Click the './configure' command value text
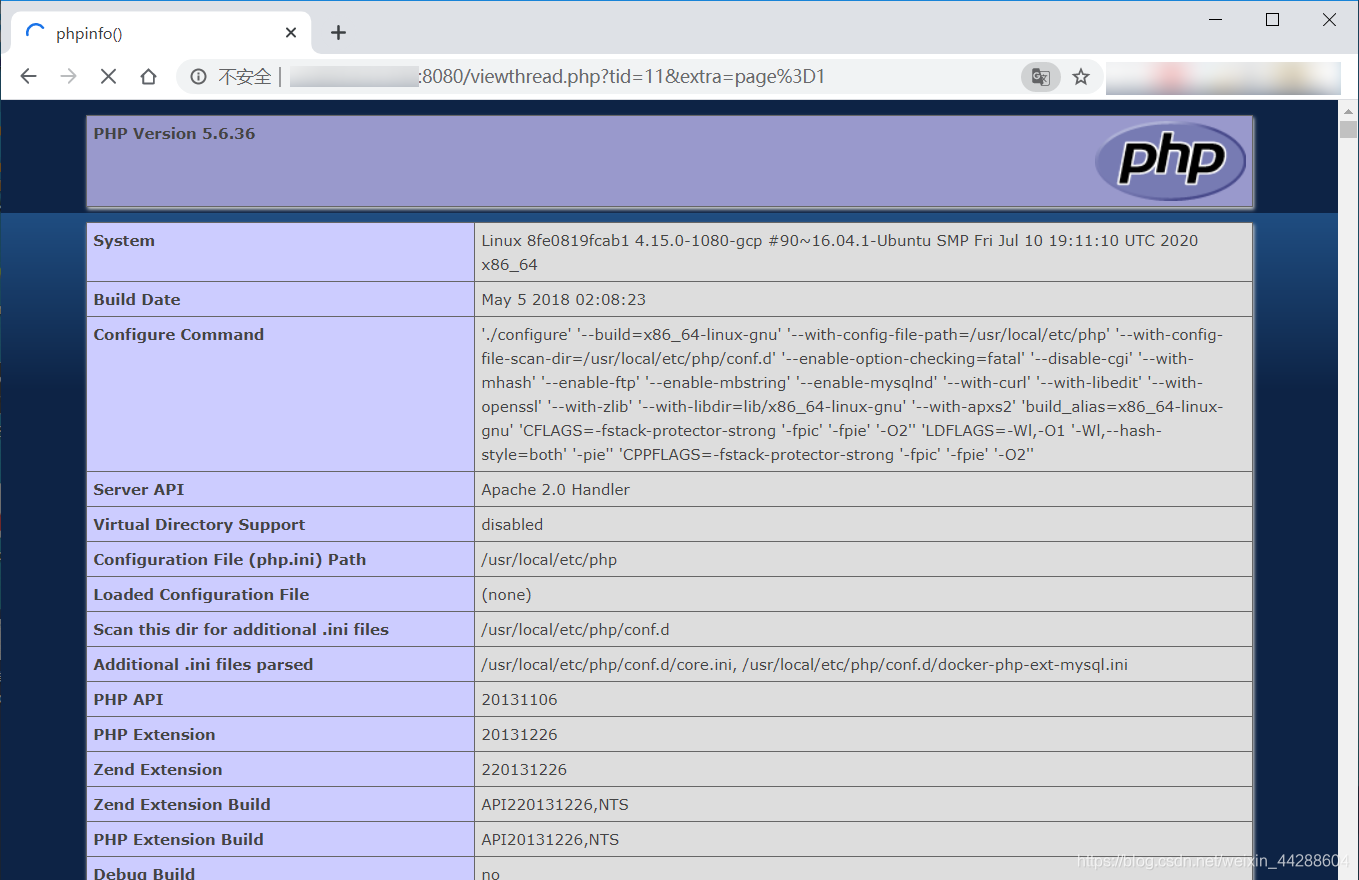 (x=852, y=395)
